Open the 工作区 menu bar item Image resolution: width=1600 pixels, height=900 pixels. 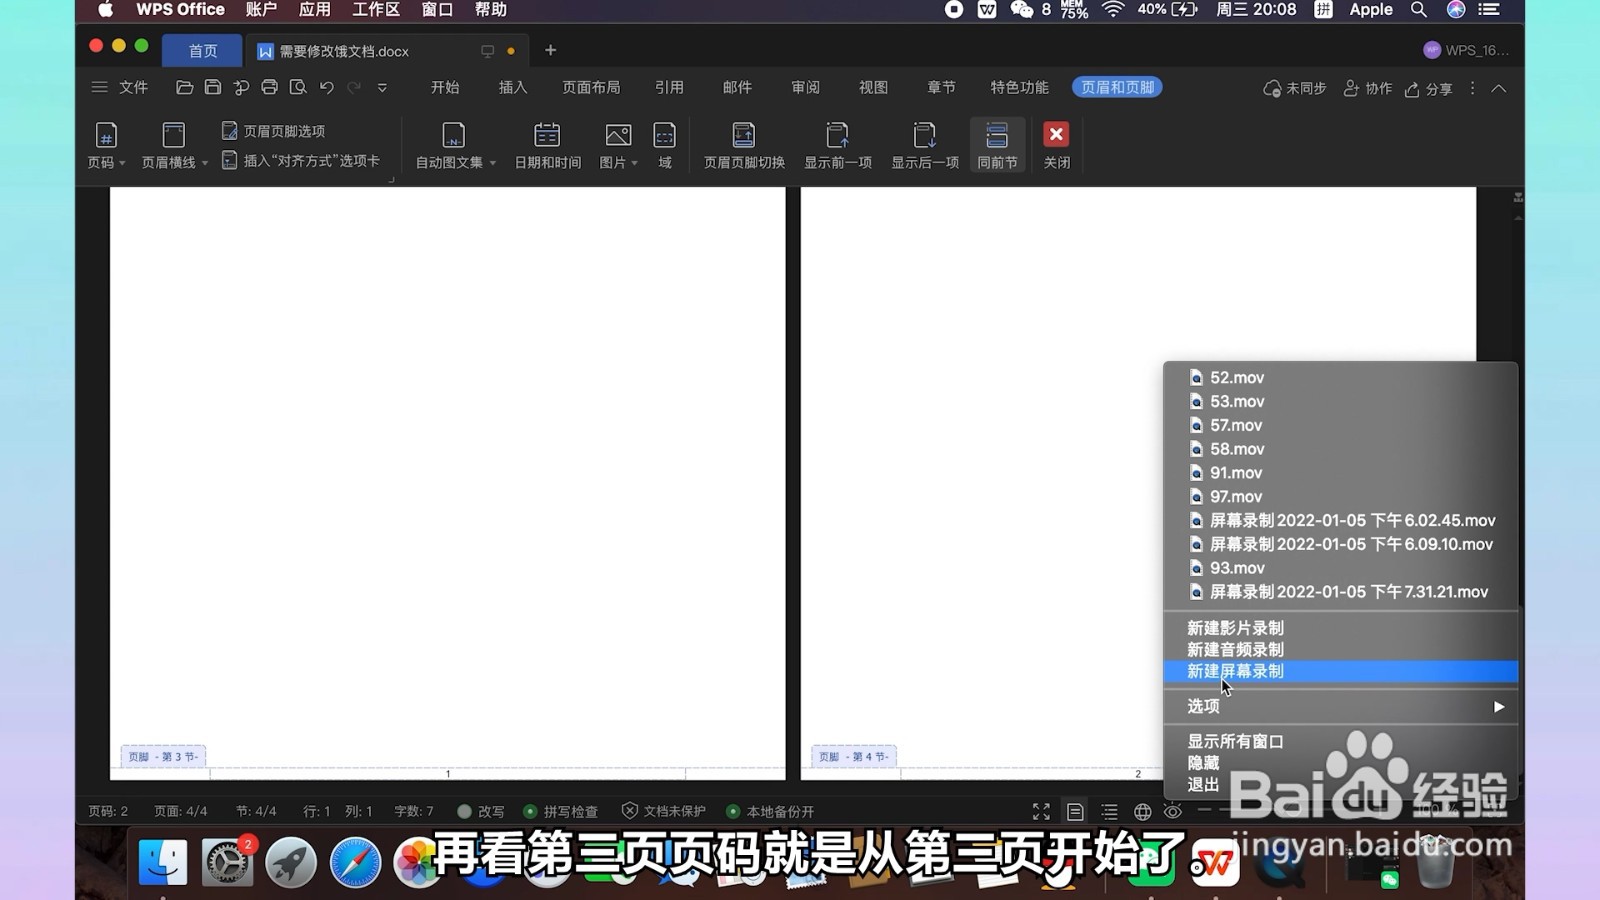coord(374,10)
